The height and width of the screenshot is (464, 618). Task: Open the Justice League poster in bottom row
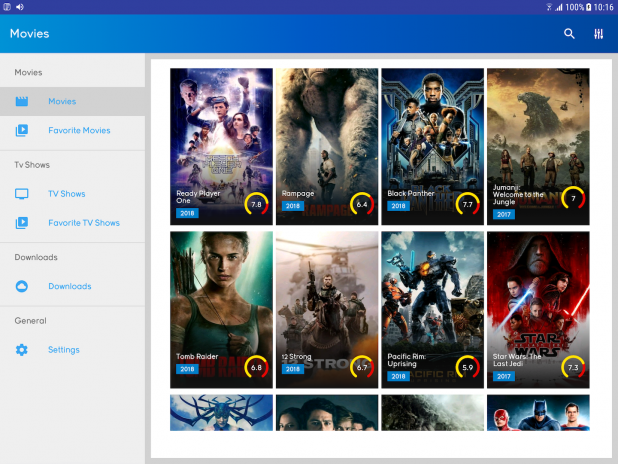538,412
